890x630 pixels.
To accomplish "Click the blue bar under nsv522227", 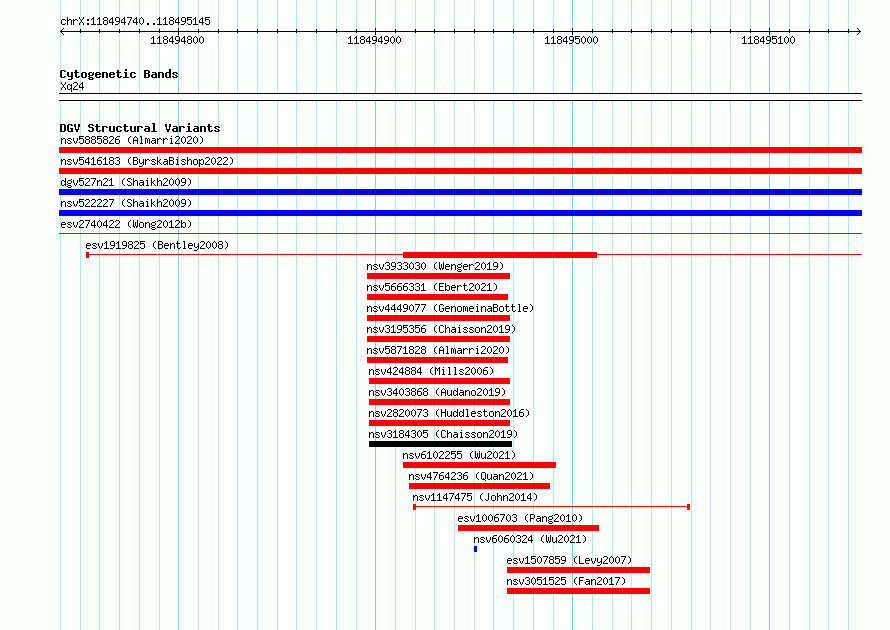I will [460, 213].
